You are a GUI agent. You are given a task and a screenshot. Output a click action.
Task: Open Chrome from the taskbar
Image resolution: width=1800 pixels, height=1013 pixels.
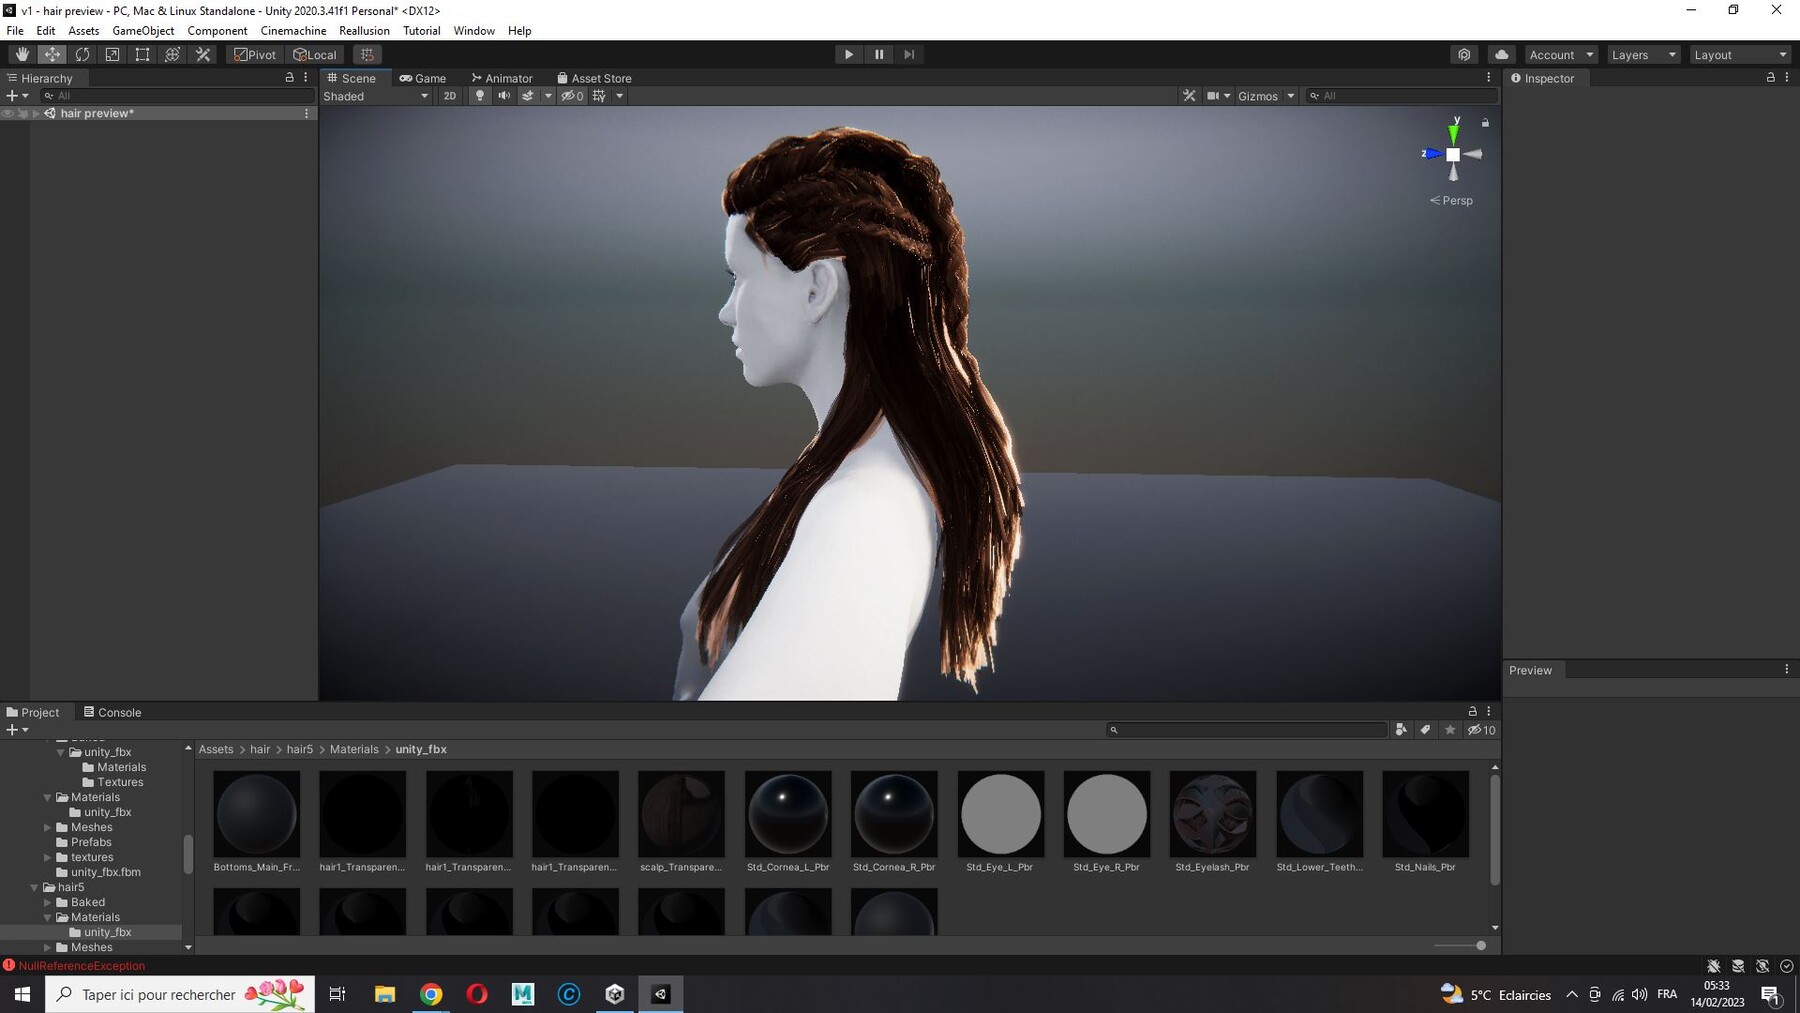431,994
